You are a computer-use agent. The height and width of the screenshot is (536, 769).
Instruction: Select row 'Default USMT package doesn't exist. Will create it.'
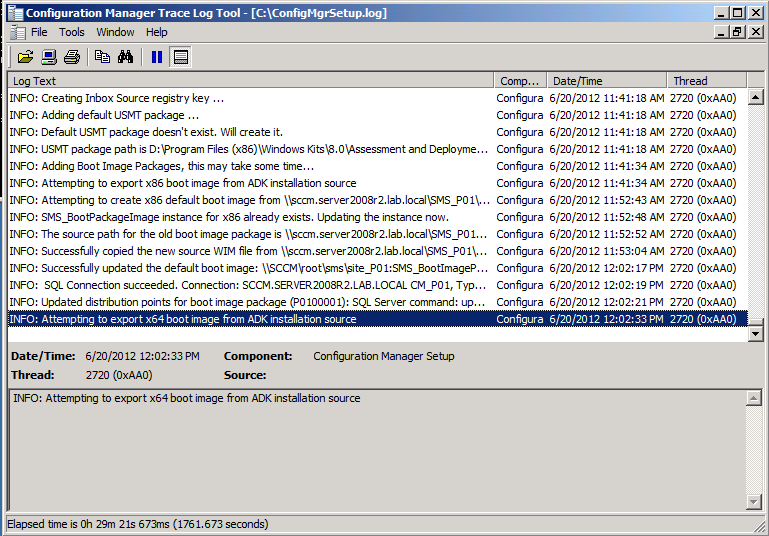(378, 132)
